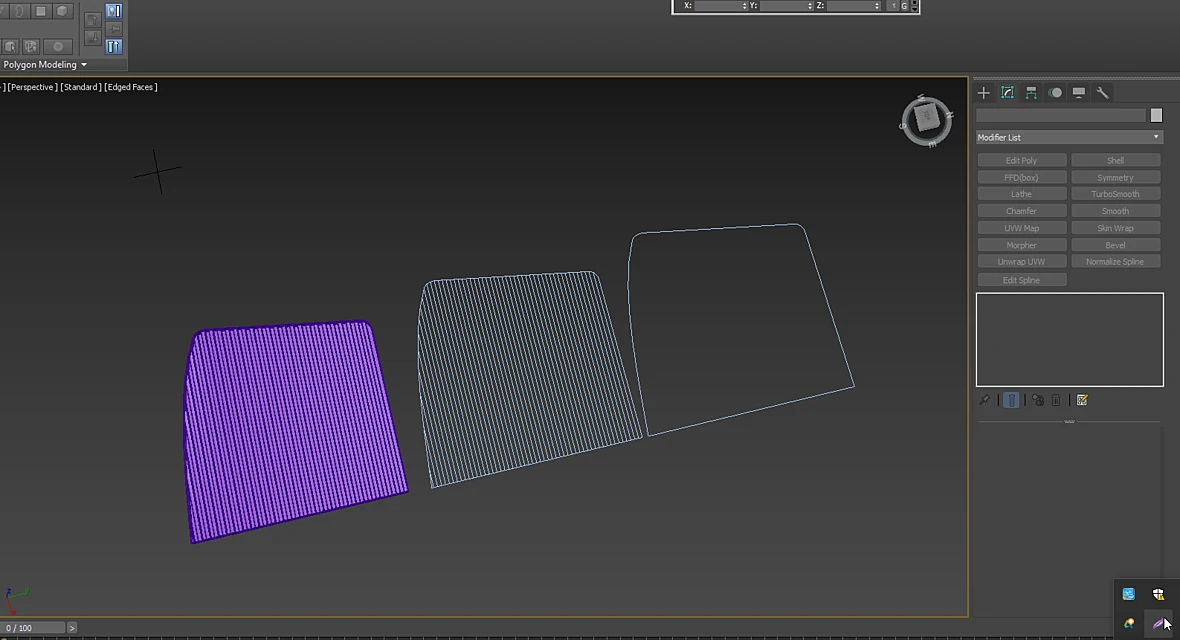Apply the Edit Poly modifier
Screen dimensions: 1180x640
coord(1021,160)
